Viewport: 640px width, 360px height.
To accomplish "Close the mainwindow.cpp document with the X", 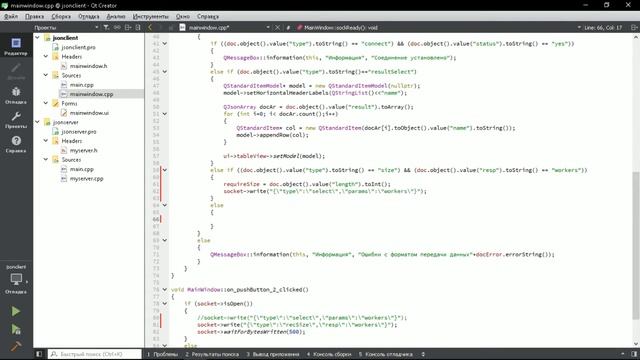I will (x=278, y=27).
